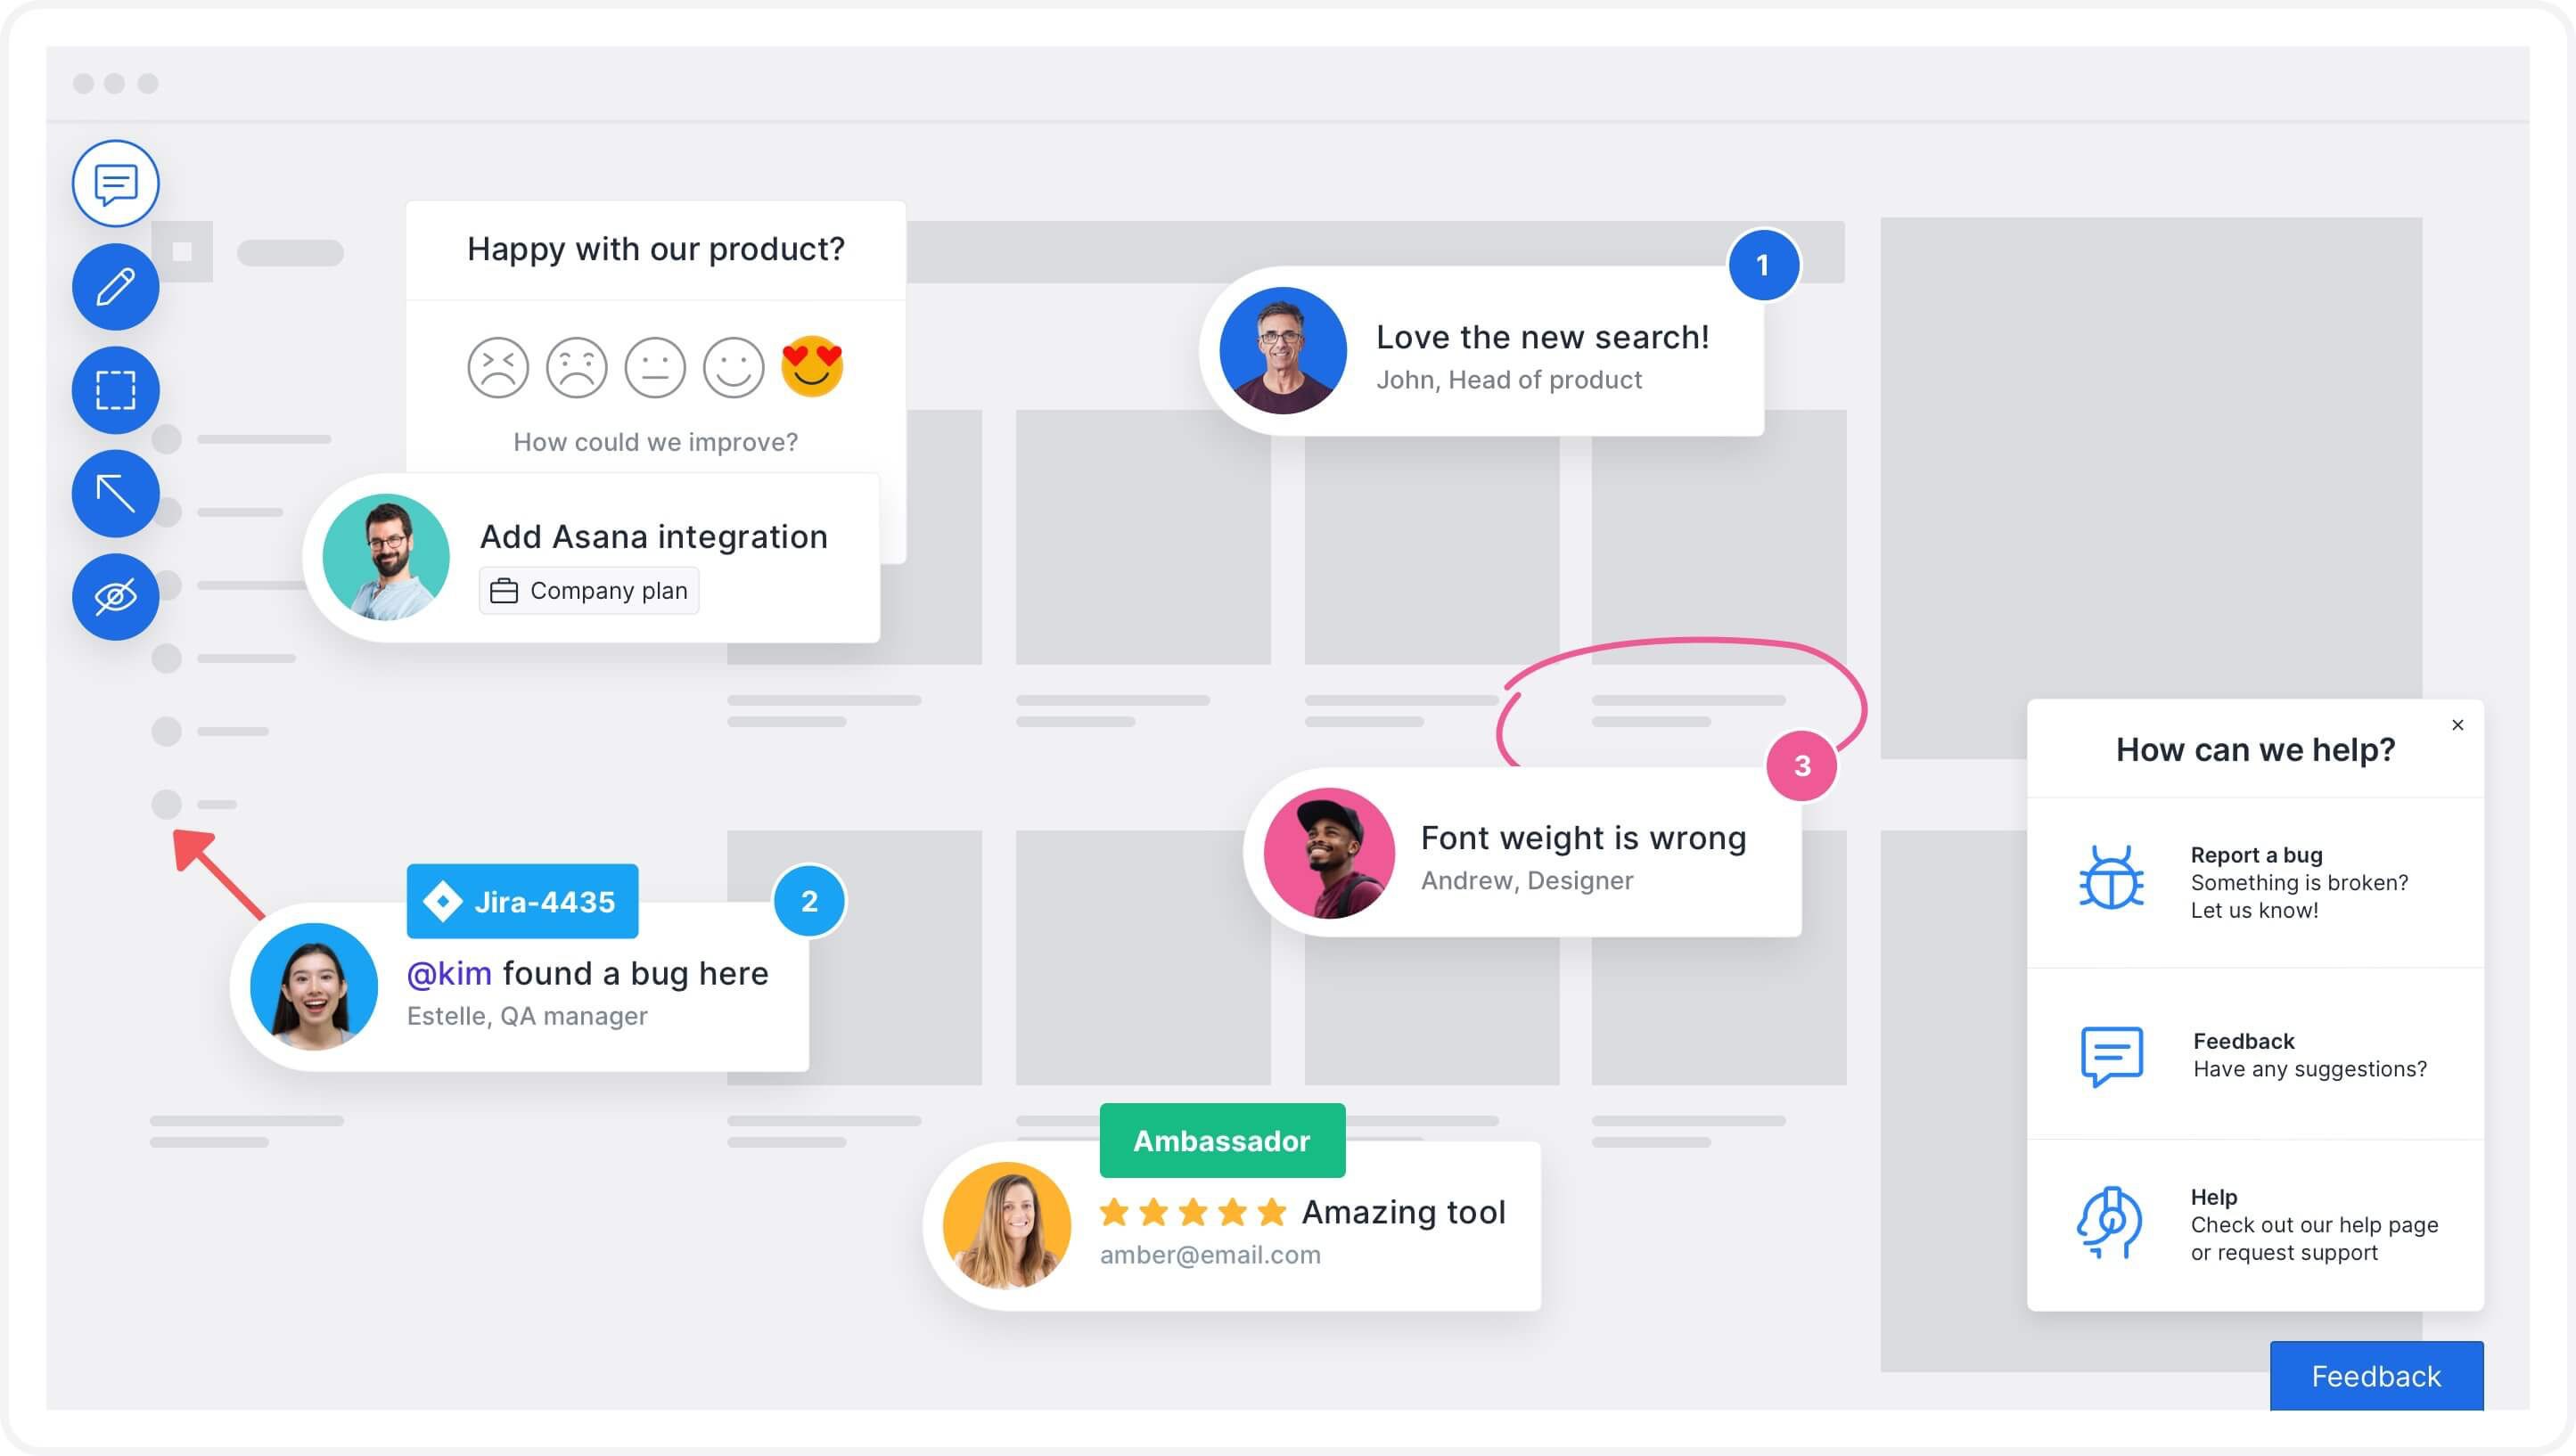Rate with the heart-eyes emoji
The width and height of the screenshot is (2576, 1456).
coord(811,367)
